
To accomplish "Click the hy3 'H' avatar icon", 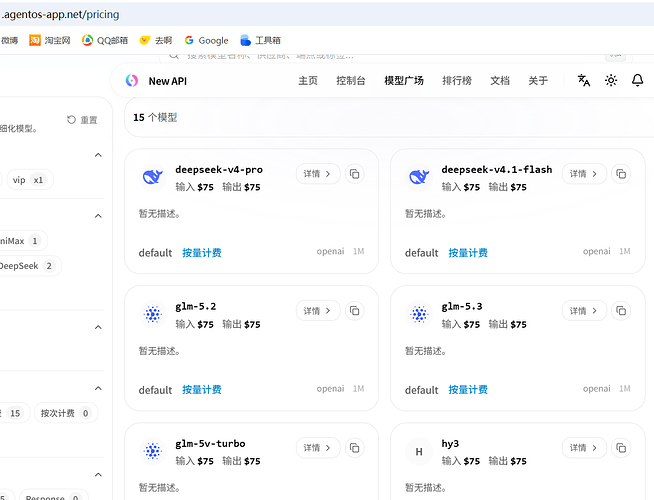I will (419, 452).
